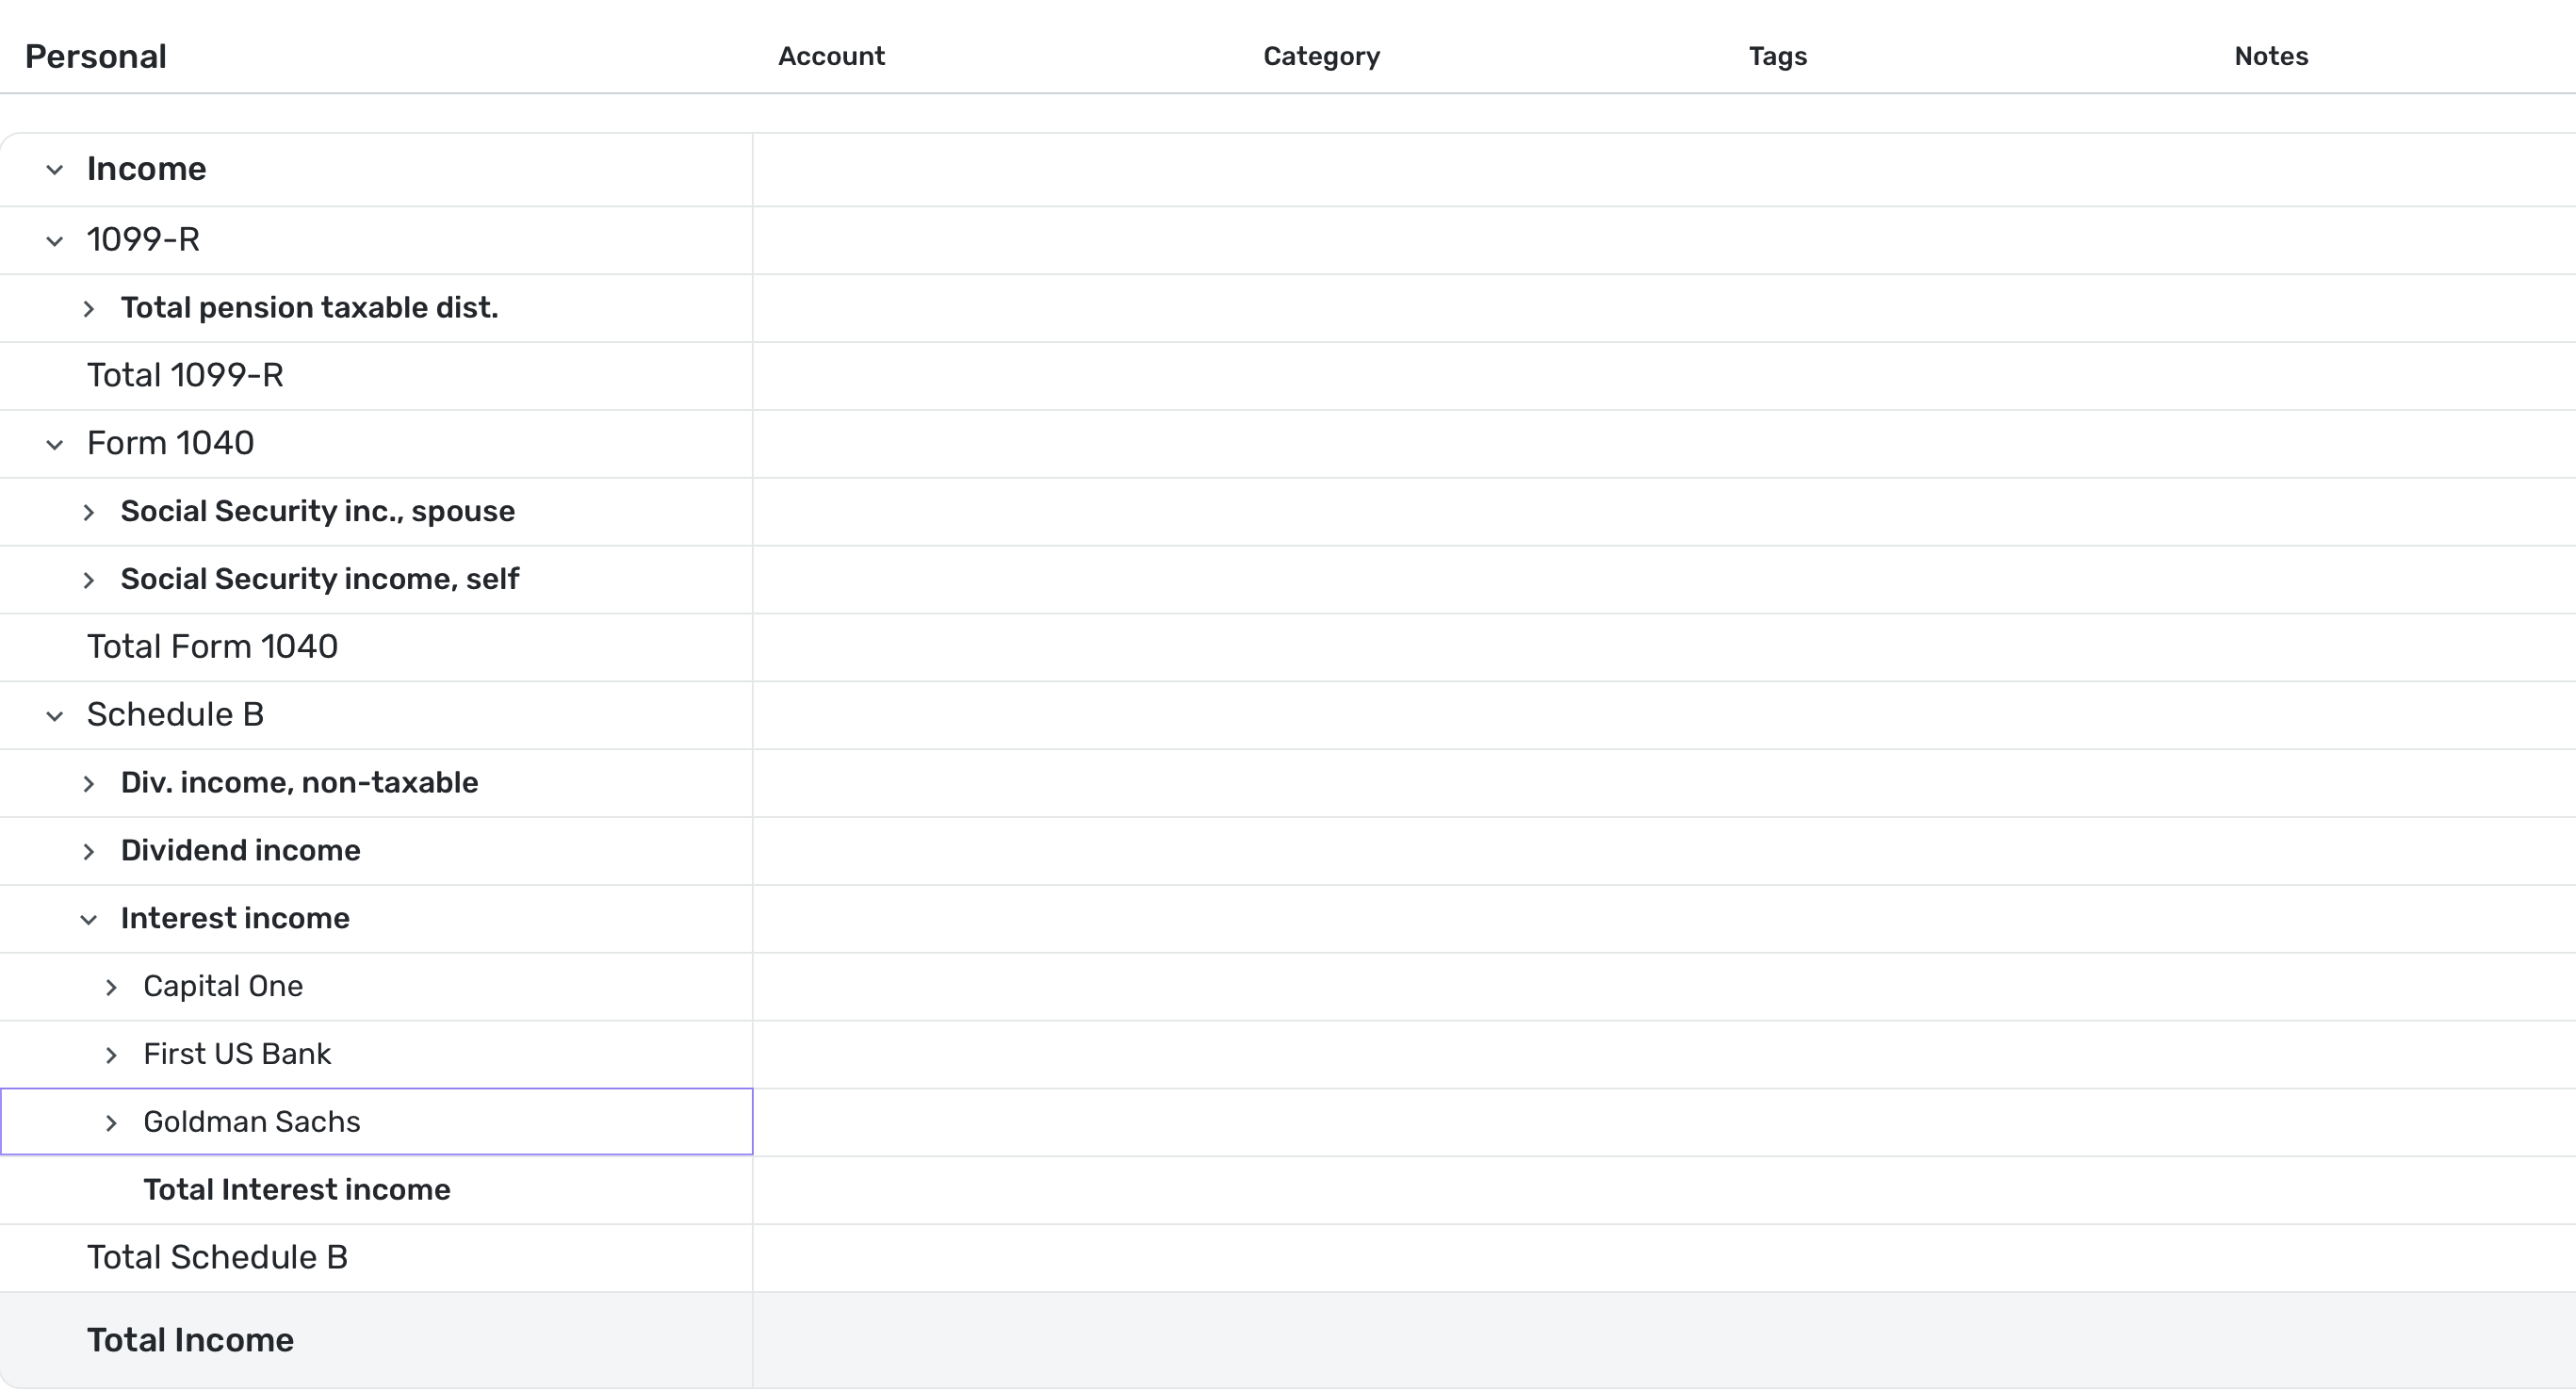
Task: Click the Category column header
Action: 1321,56
